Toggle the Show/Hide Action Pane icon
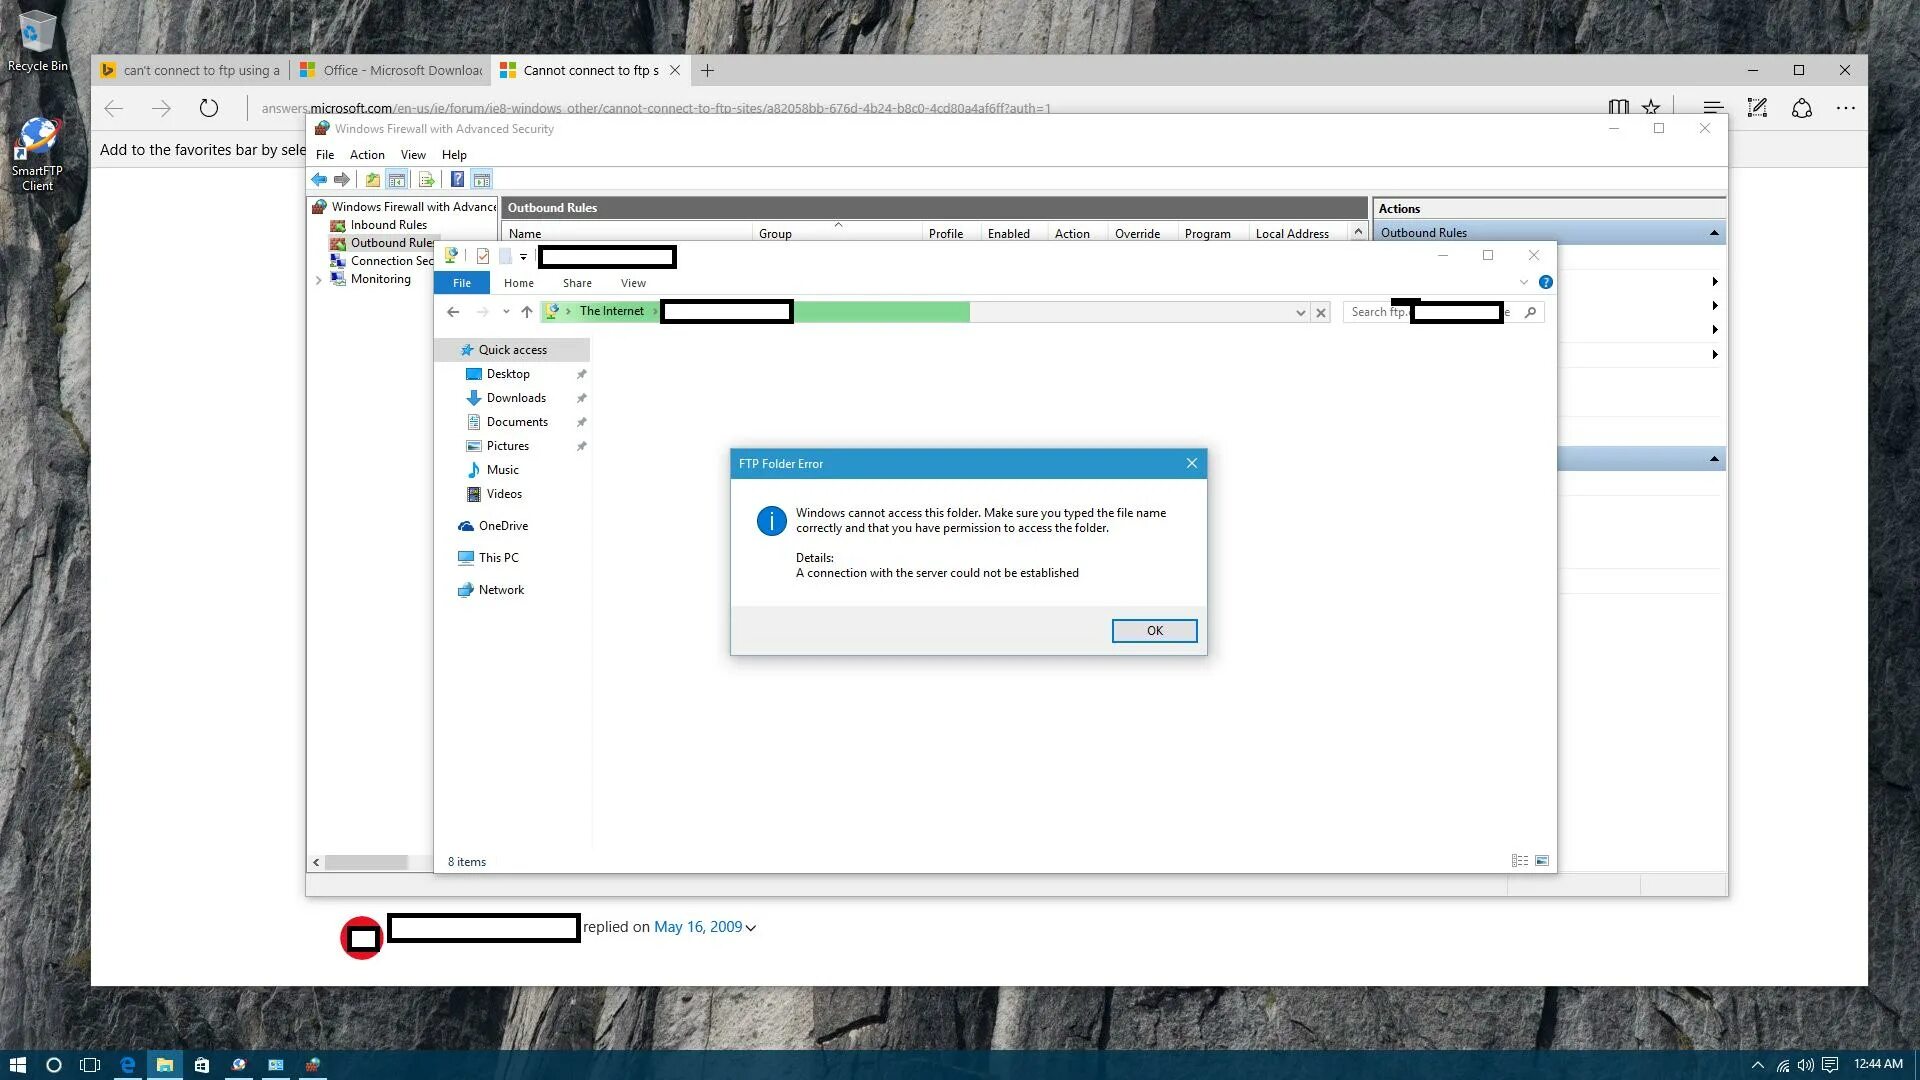The width and height of the screenshot is (1920, 1080). (482, 180)
